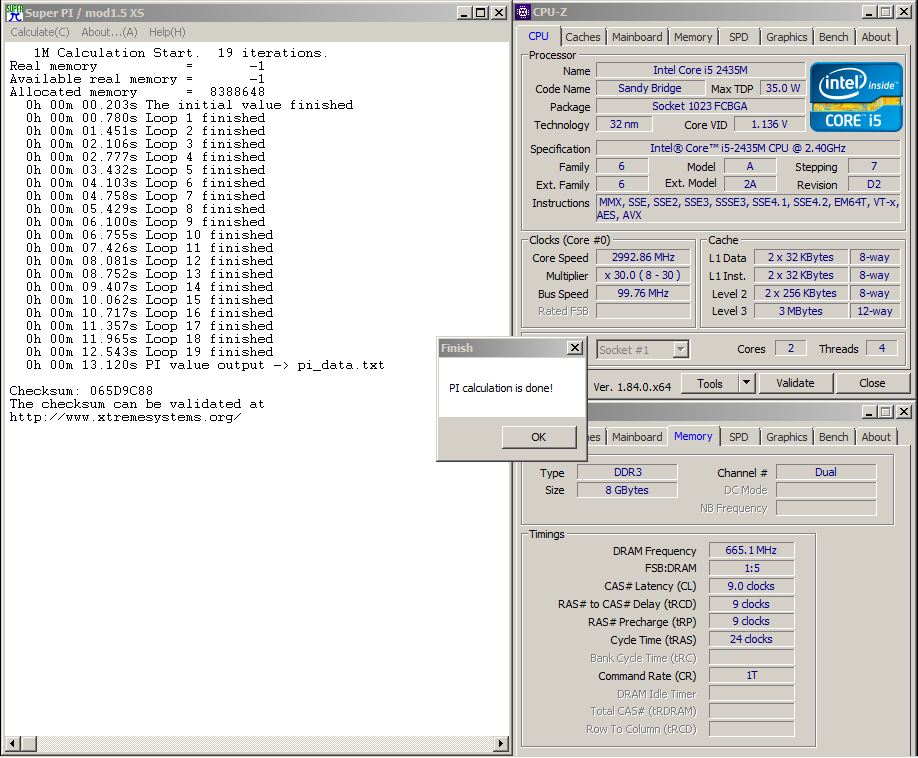
Task: Open the Calculate(C) menu in Super PI
Action: point(40,32)
